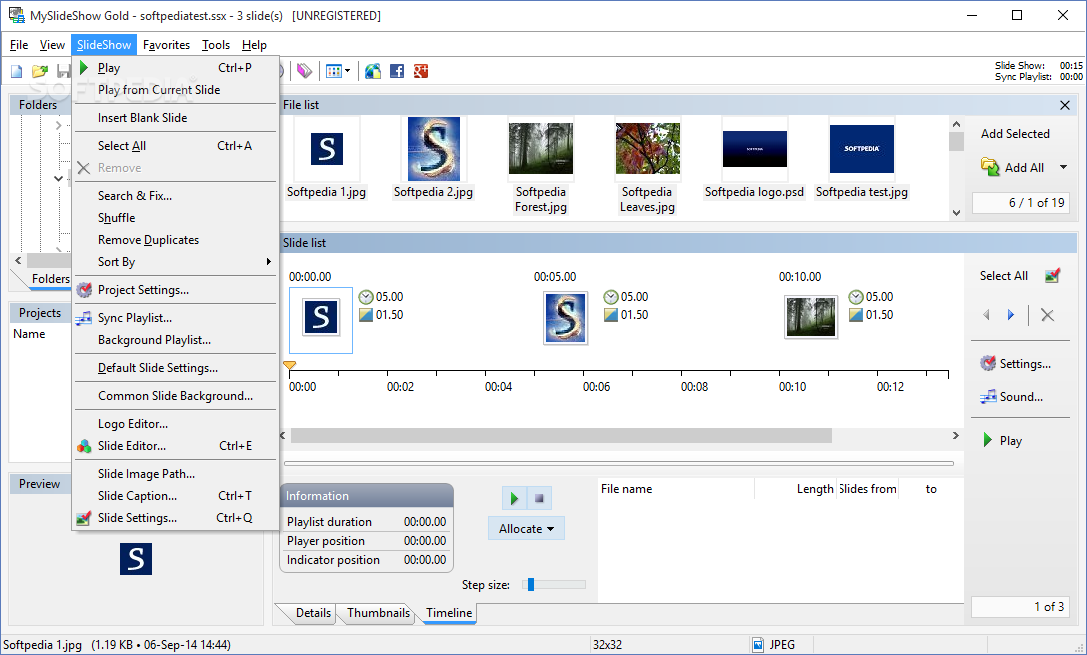This screenshot has height=655, width=1087.
Task: Switch to the Thumbnails tab
Action: [379, 613]
